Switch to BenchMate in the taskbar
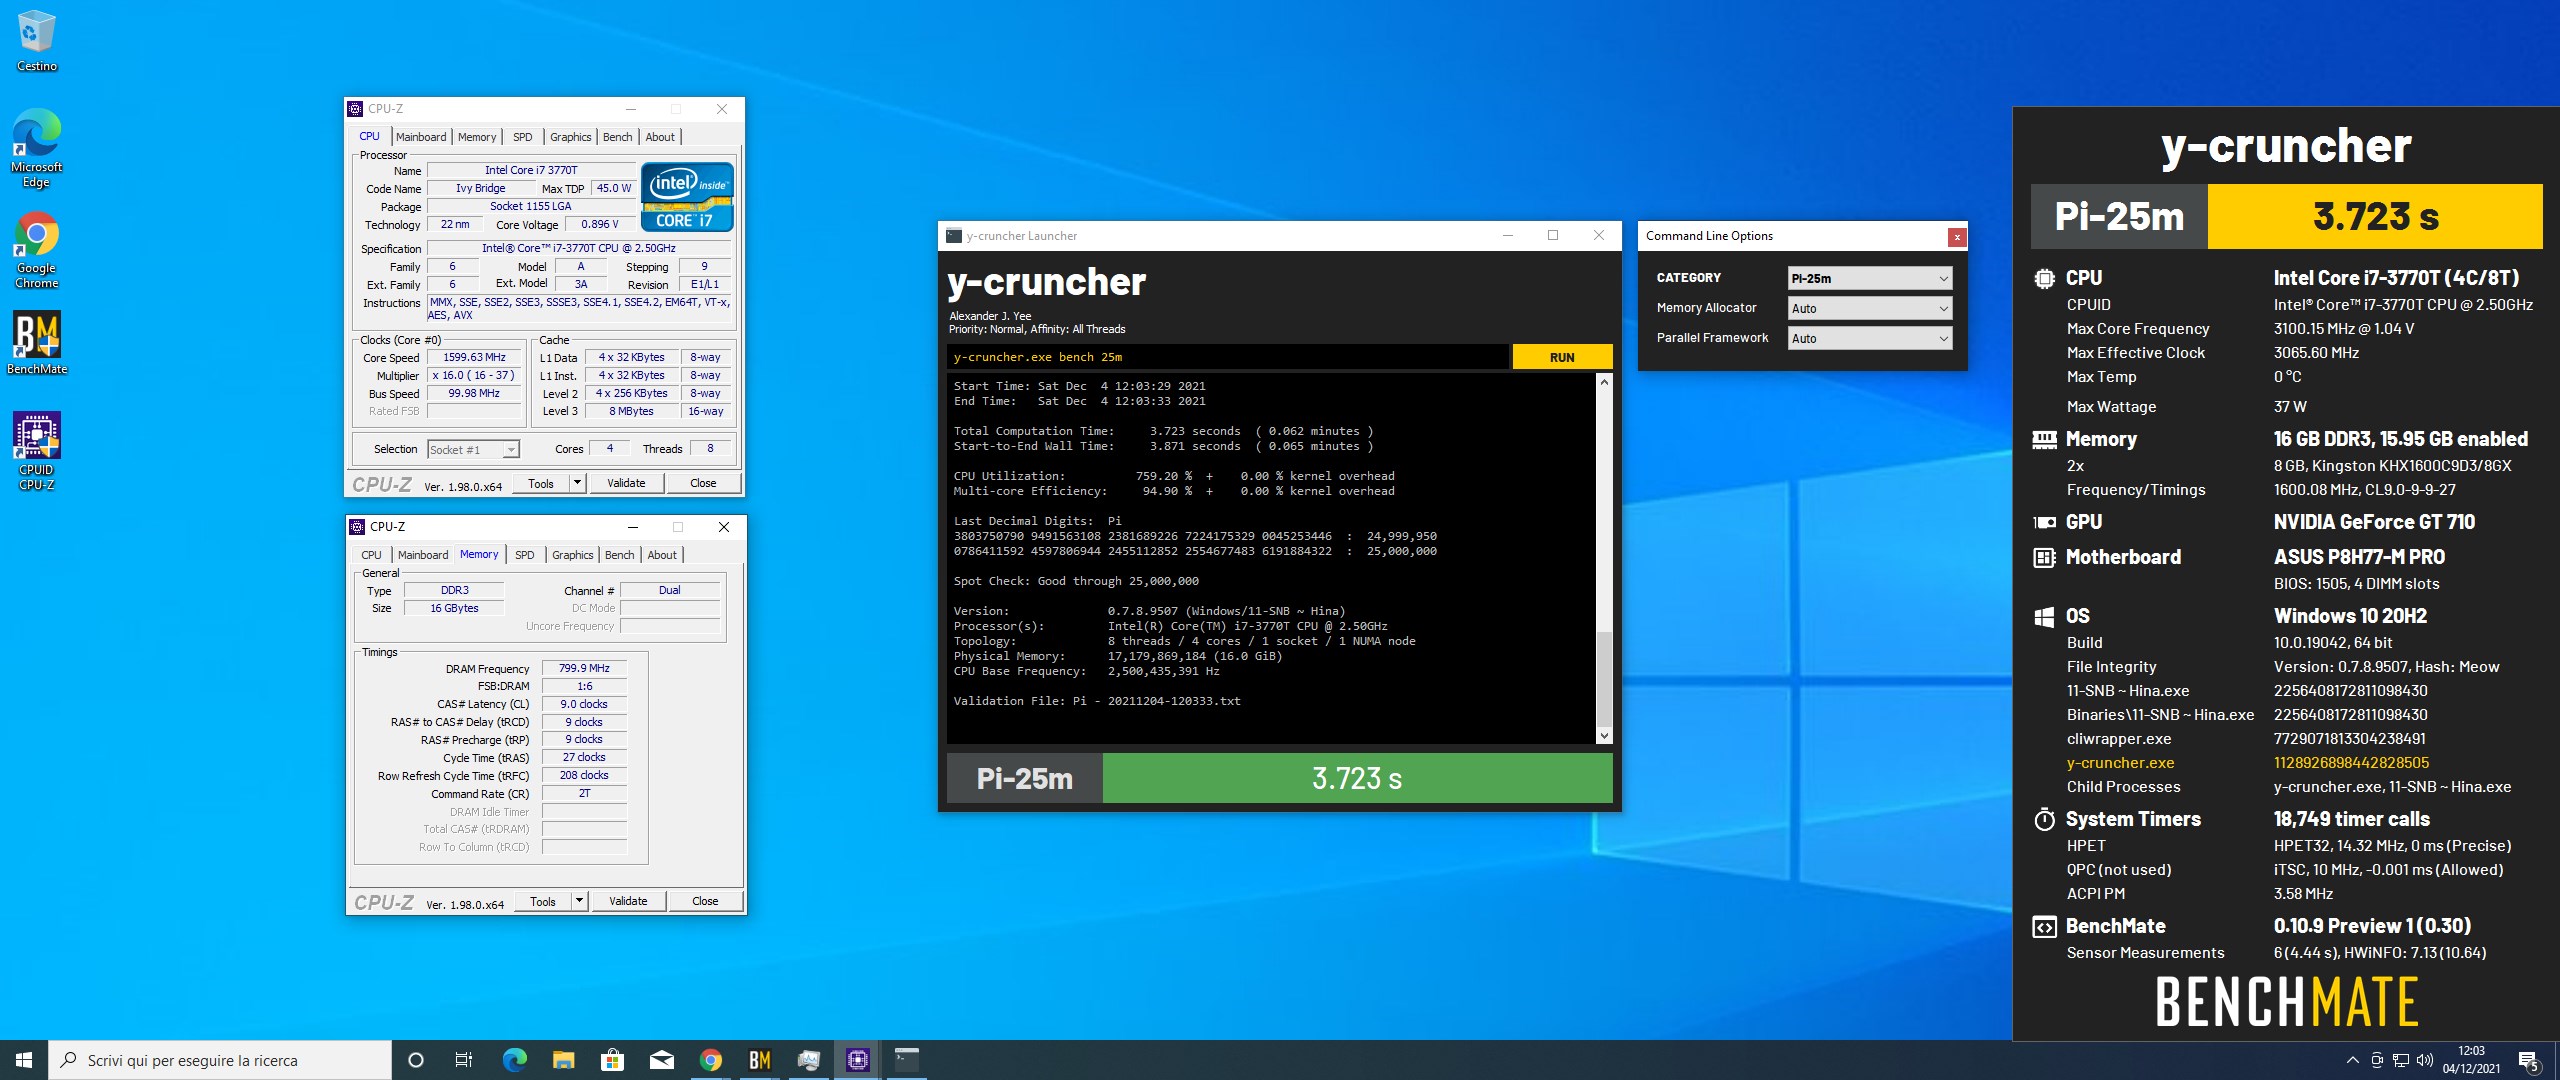This screenshot has height=1080, width=2560. pos(759,1060)
